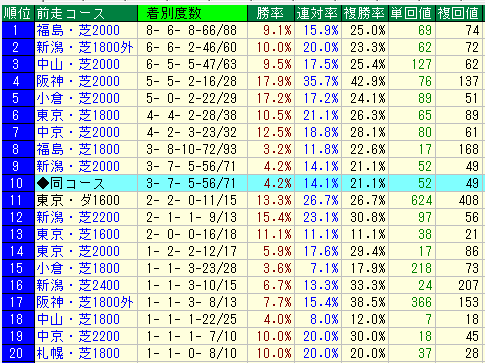Sort by 単回値 column header

coord(412,13)
